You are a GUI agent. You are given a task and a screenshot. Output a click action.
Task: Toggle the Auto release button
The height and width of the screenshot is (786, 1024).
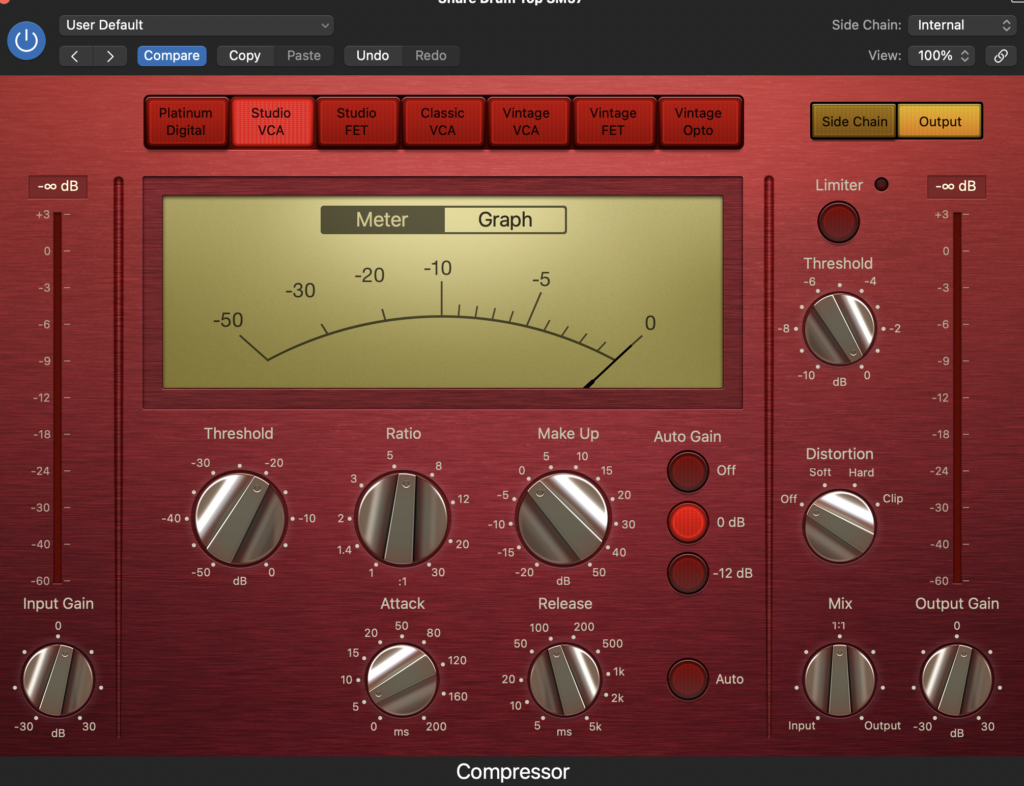(x=688, y=679)
